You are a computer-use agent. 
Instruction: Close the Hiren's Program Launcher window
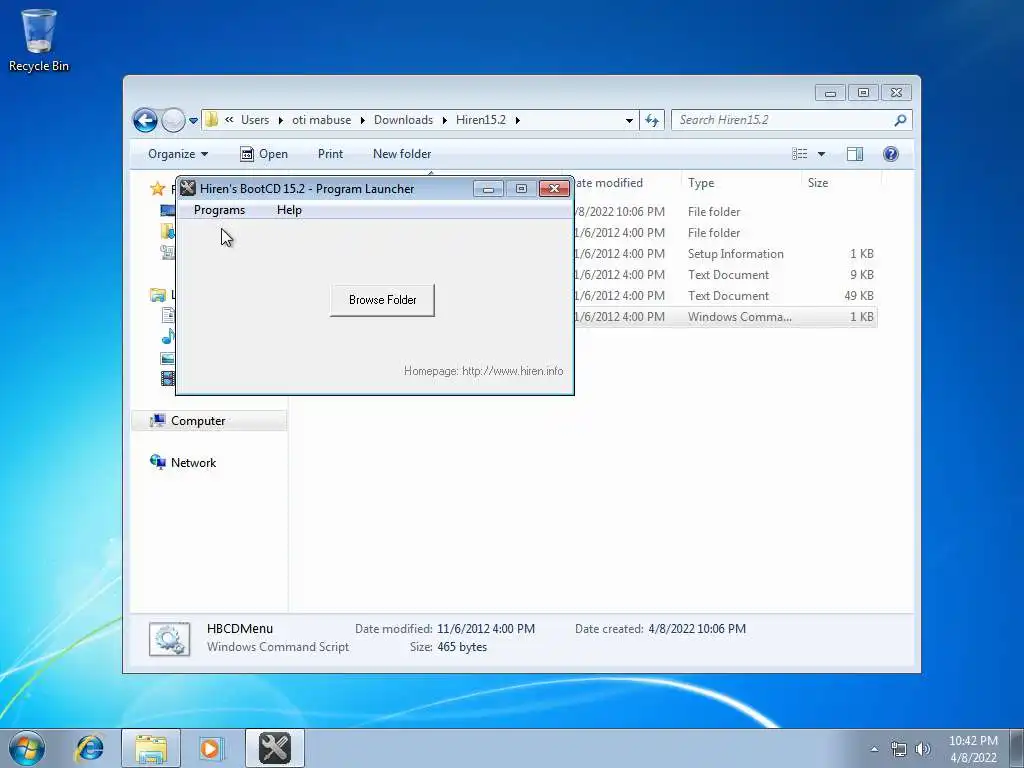pos(554,189)
